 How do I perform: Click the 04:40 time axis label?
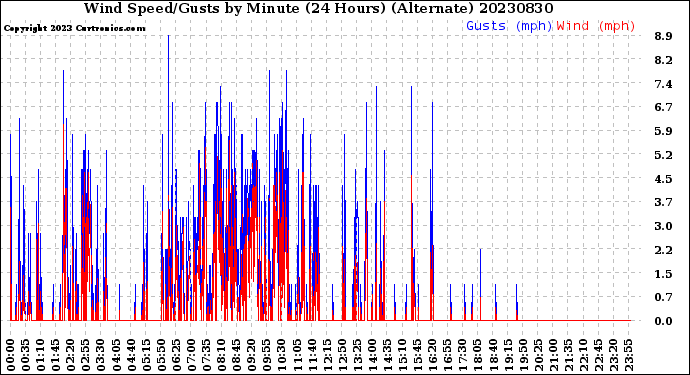pyautogui.click(x=131, y=355)
